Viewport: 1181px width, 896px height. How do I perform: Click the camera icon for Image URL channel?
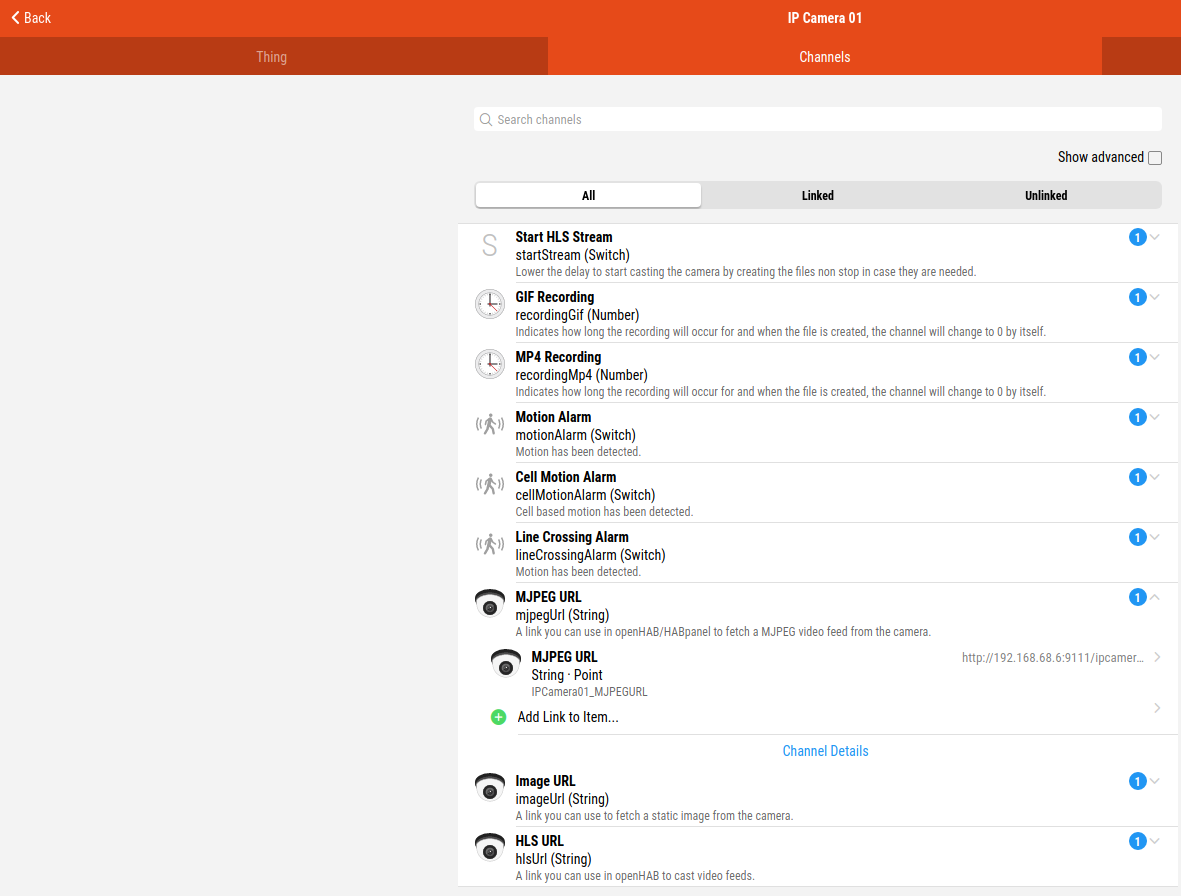(490, 788)
